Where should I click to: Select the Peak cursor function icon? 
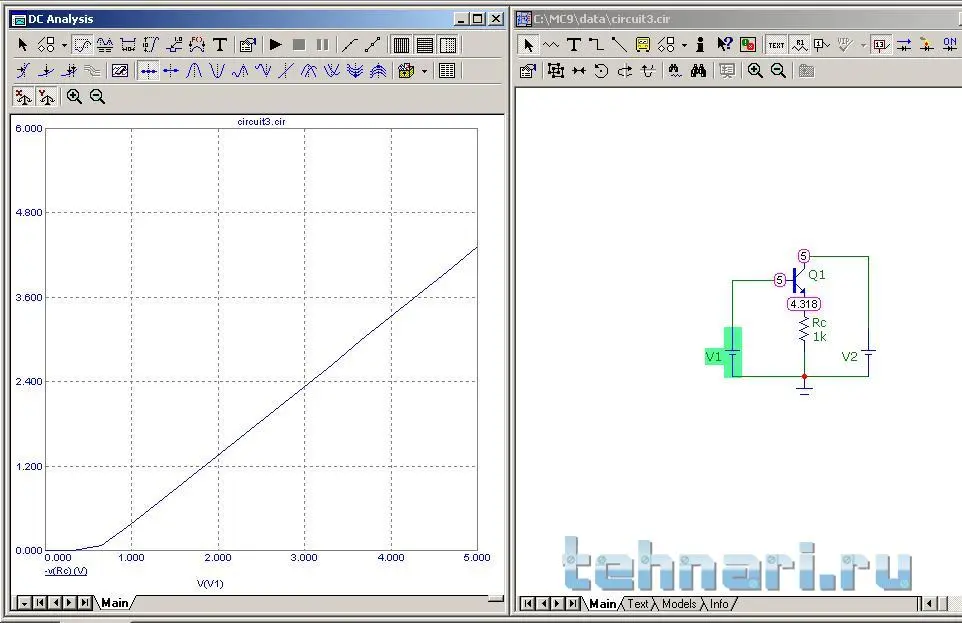tap(194, 71)
